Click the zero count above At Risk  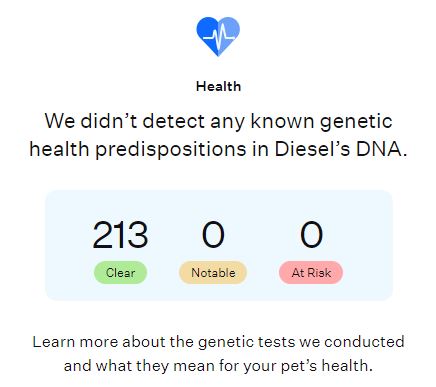(x=311, y=235)
